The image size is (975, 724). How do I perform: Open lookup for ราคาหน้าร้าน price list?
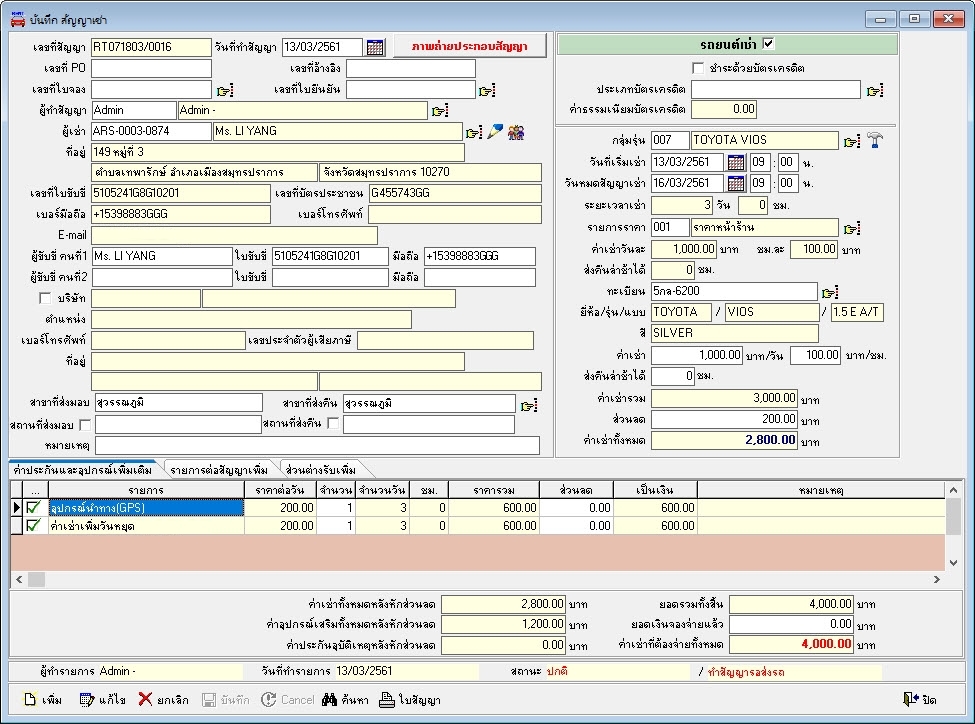click(x=852, y=228)
